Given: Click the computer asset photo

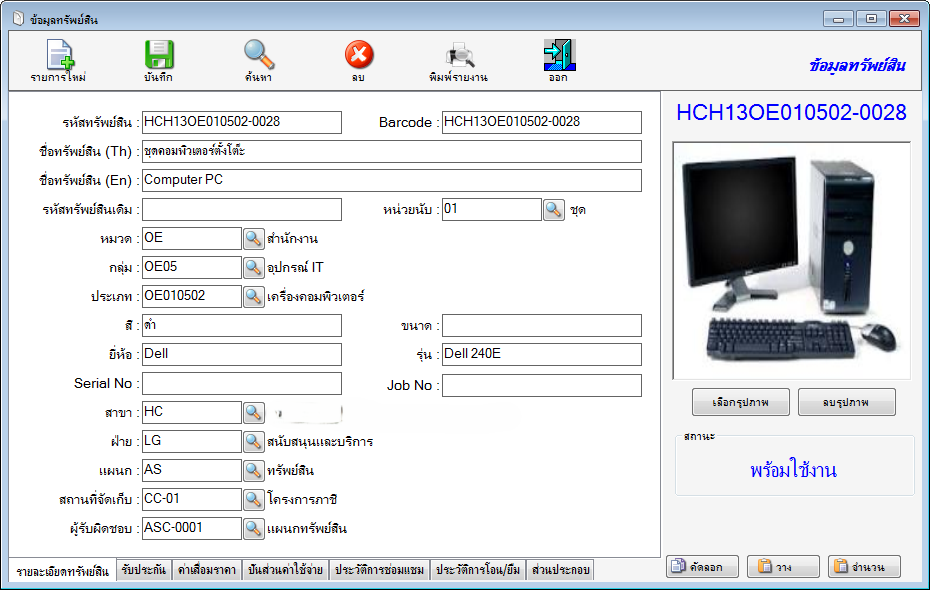Looking at the screenshot, I should pyautogui.click(x=791, y=261).
